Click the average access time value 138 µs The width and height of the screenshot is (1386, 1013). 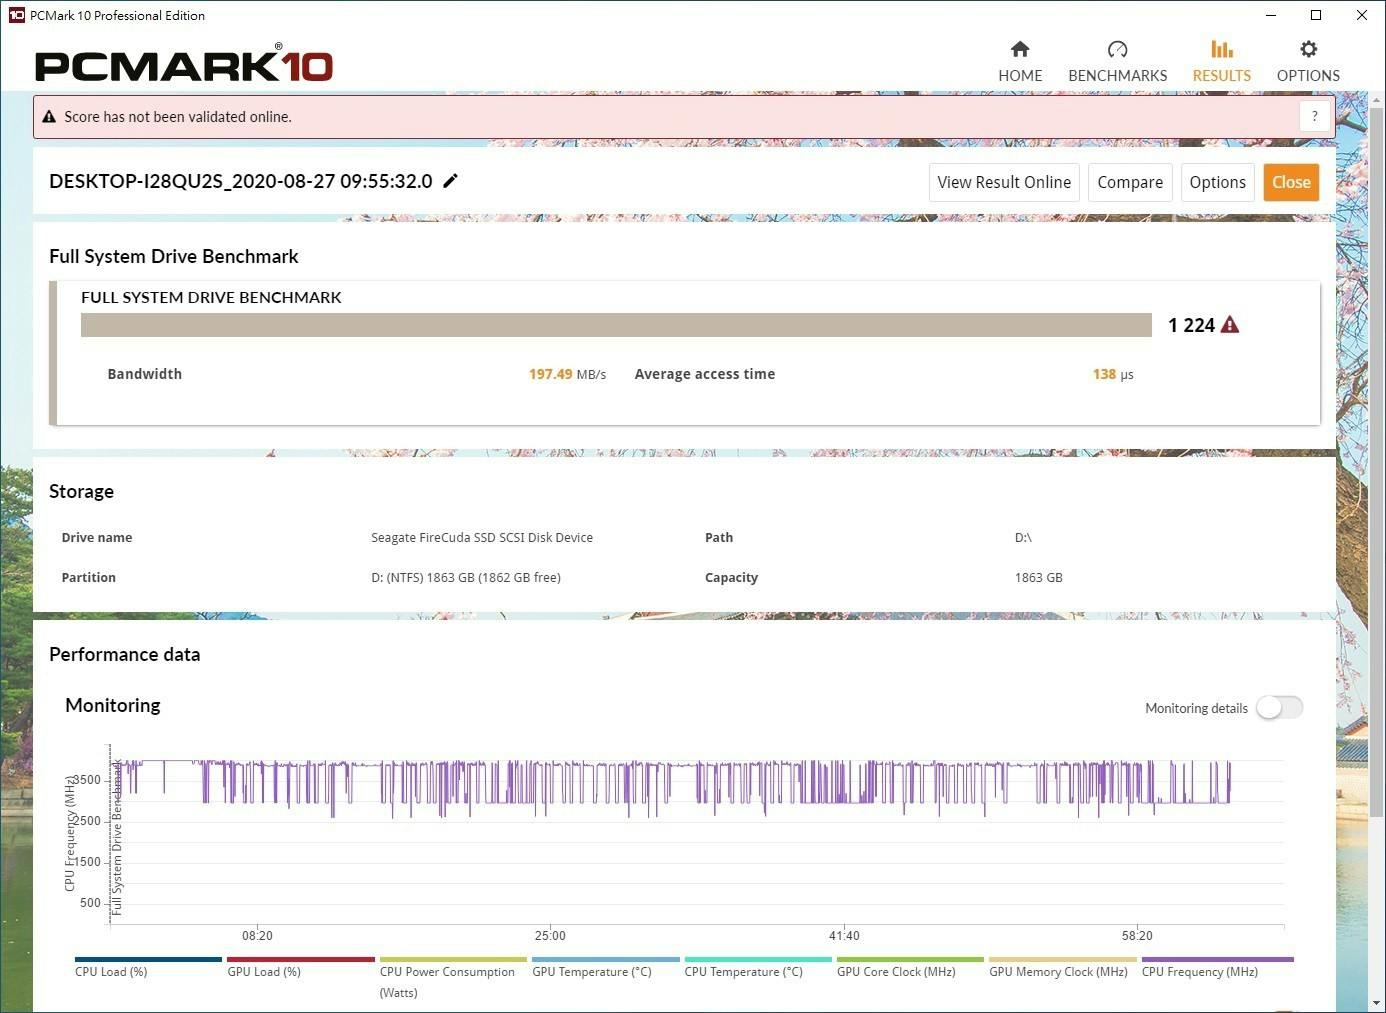[x=1113, y=374]
